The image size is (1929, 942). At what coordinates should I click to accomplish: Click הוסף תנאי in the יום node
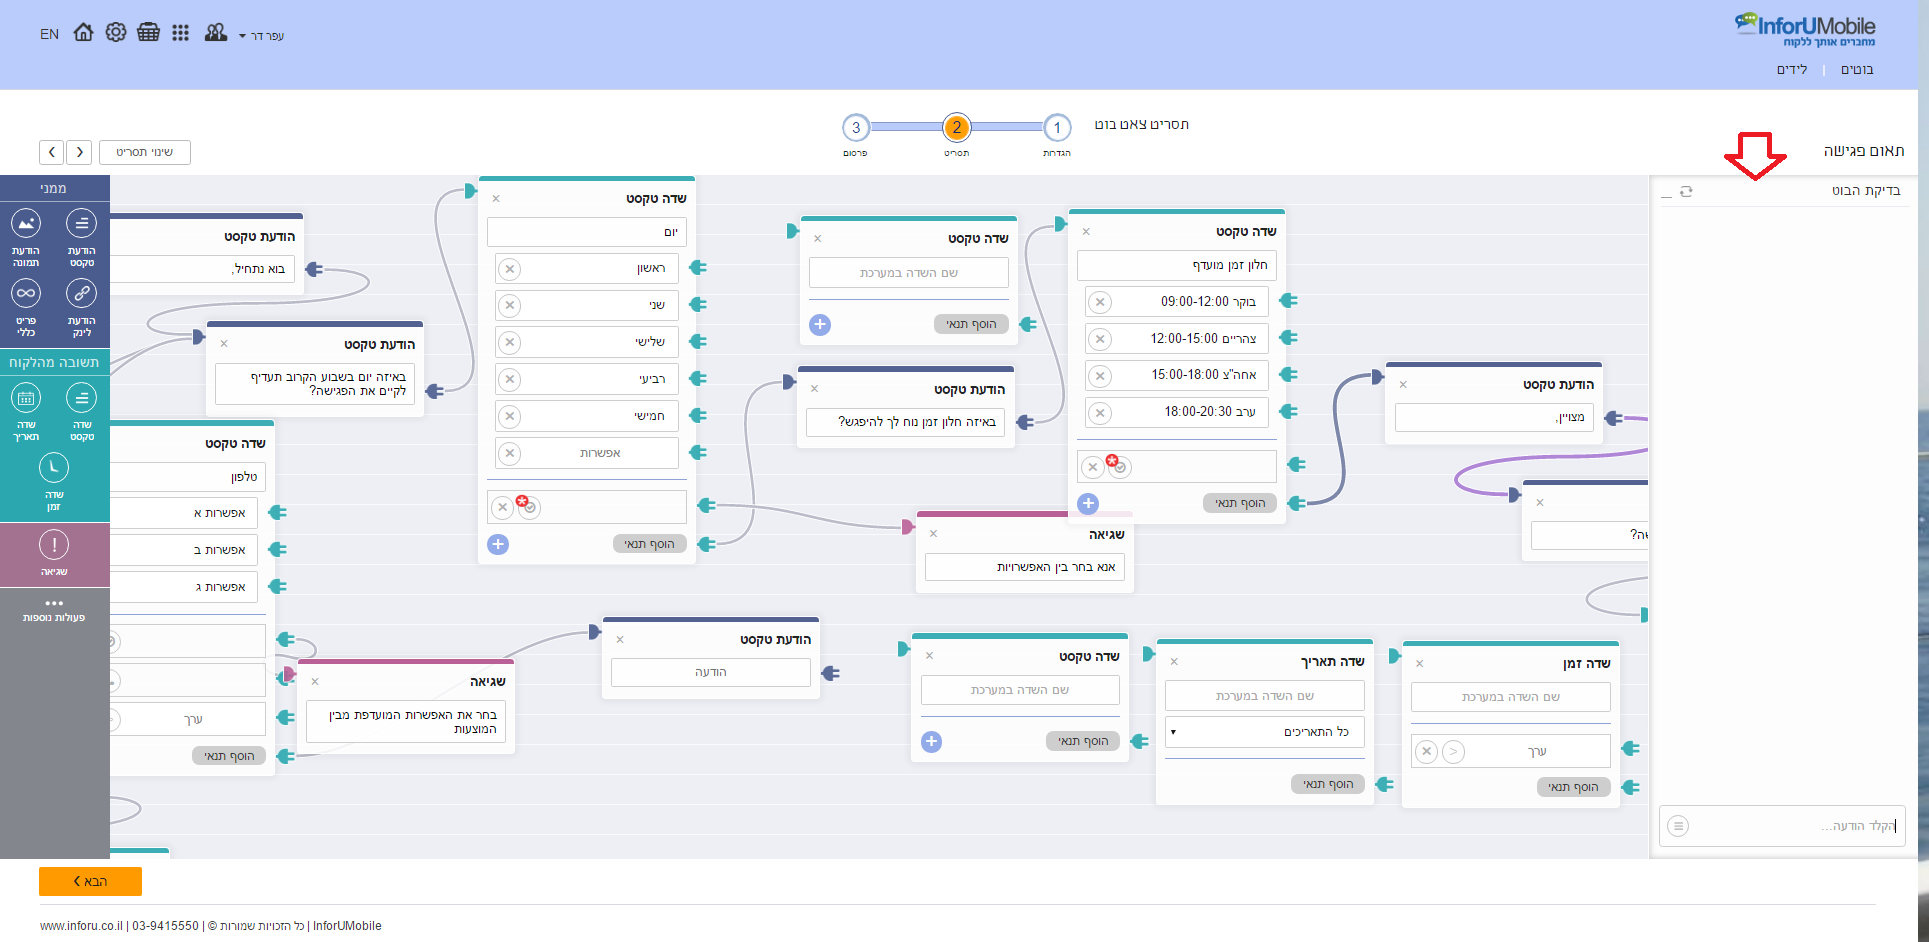click(650, 544)
